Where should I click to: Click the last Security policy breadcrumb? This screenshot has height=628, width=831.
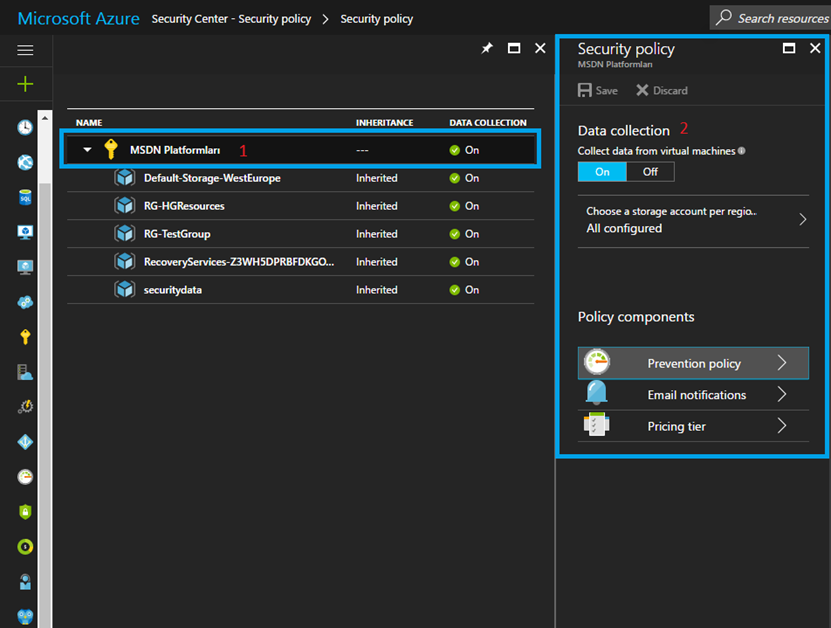[x=376, y=19]
